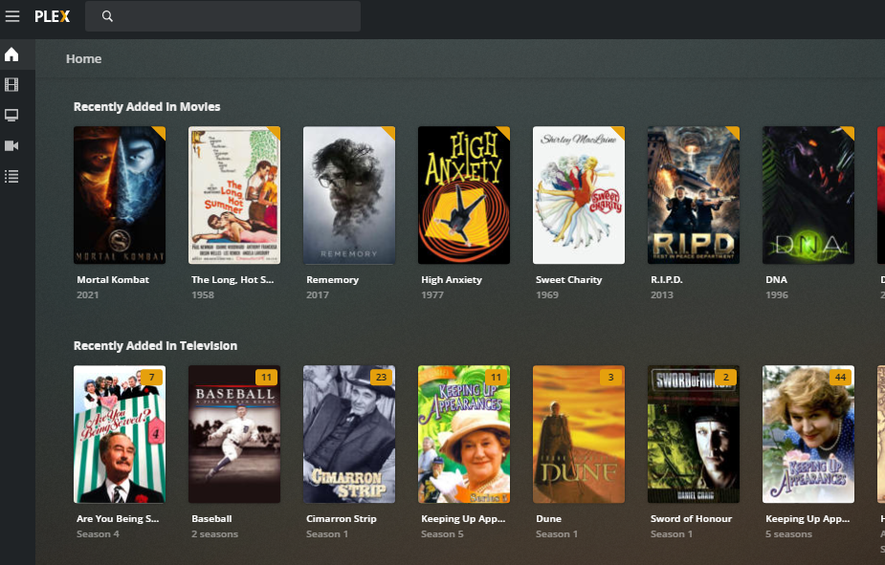The width and height of the screenshot is (885, 565).
Task: Click year 2021 under Mortal Kombat
Action: pos(87,295)
